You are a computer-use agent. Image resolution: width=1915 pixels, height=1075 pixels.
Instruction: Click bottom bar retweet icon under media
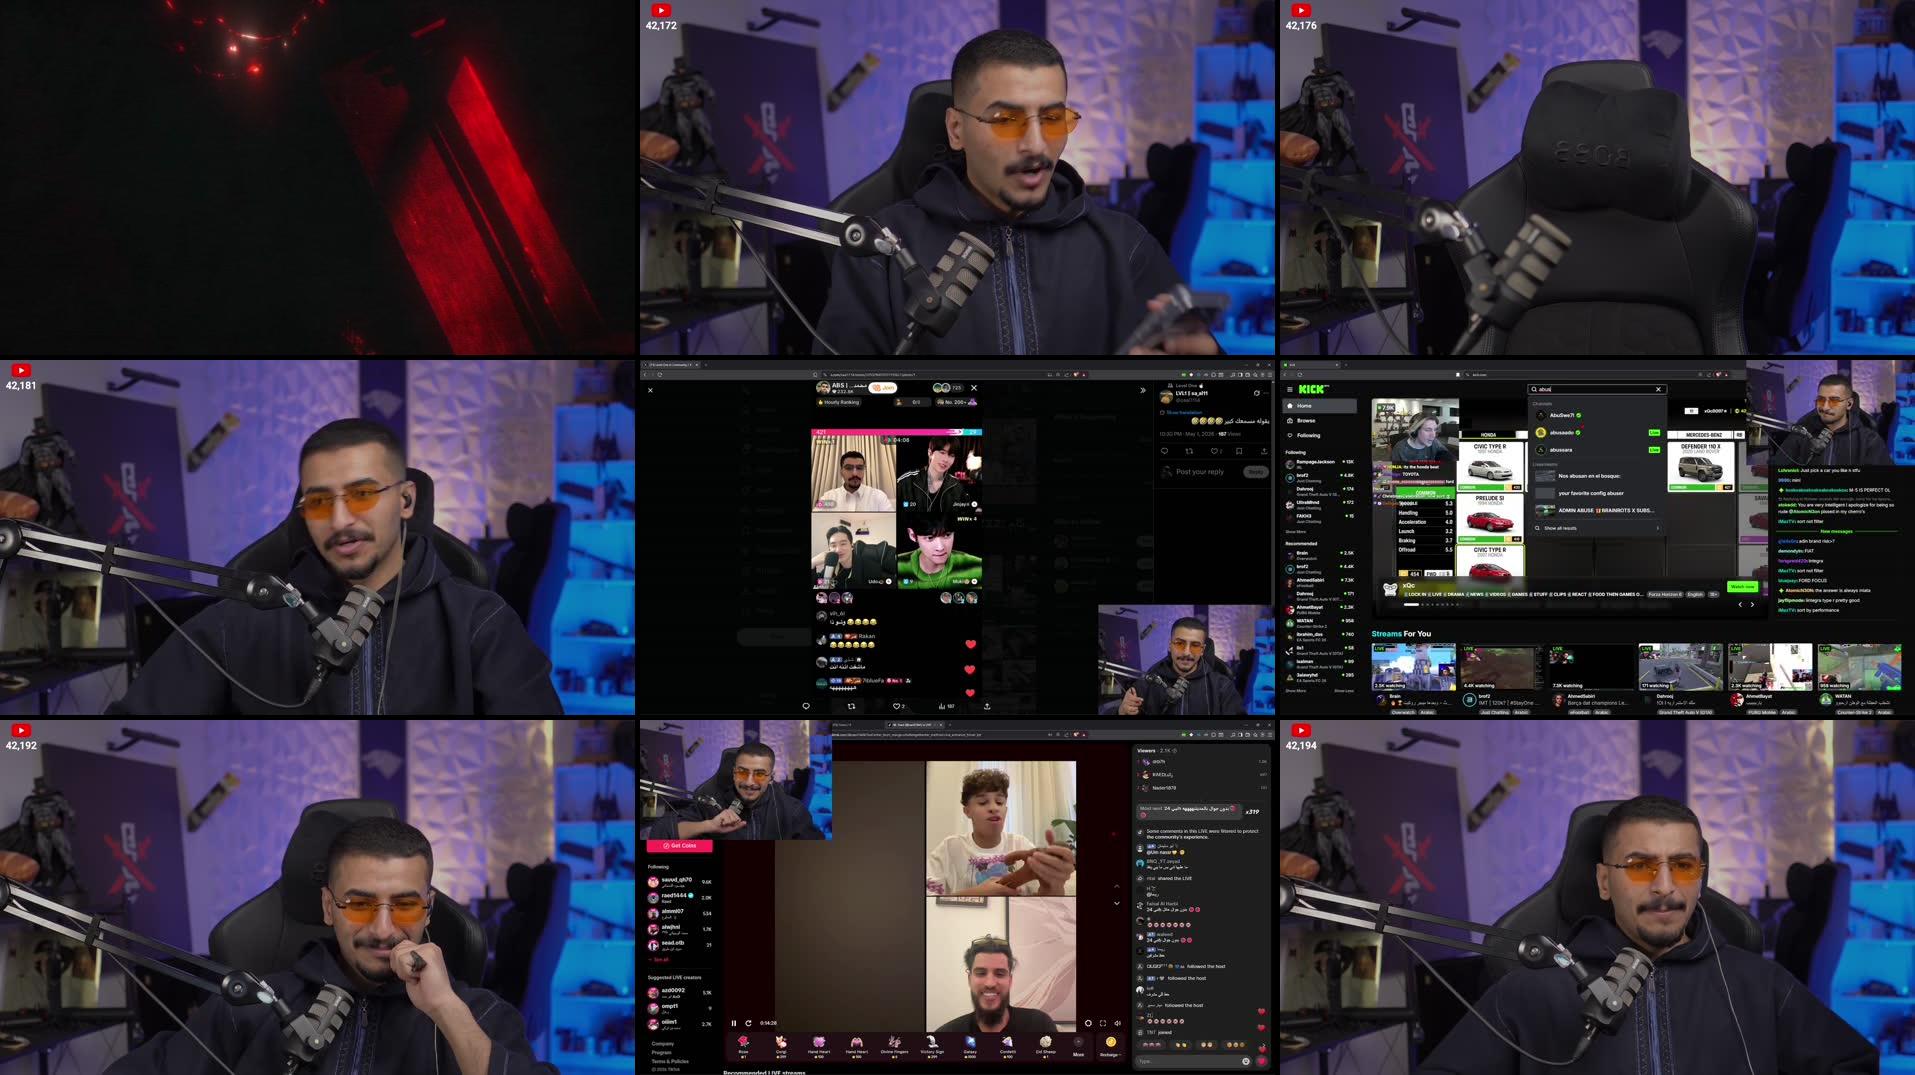pyautogui.click(x=851, y=706)
